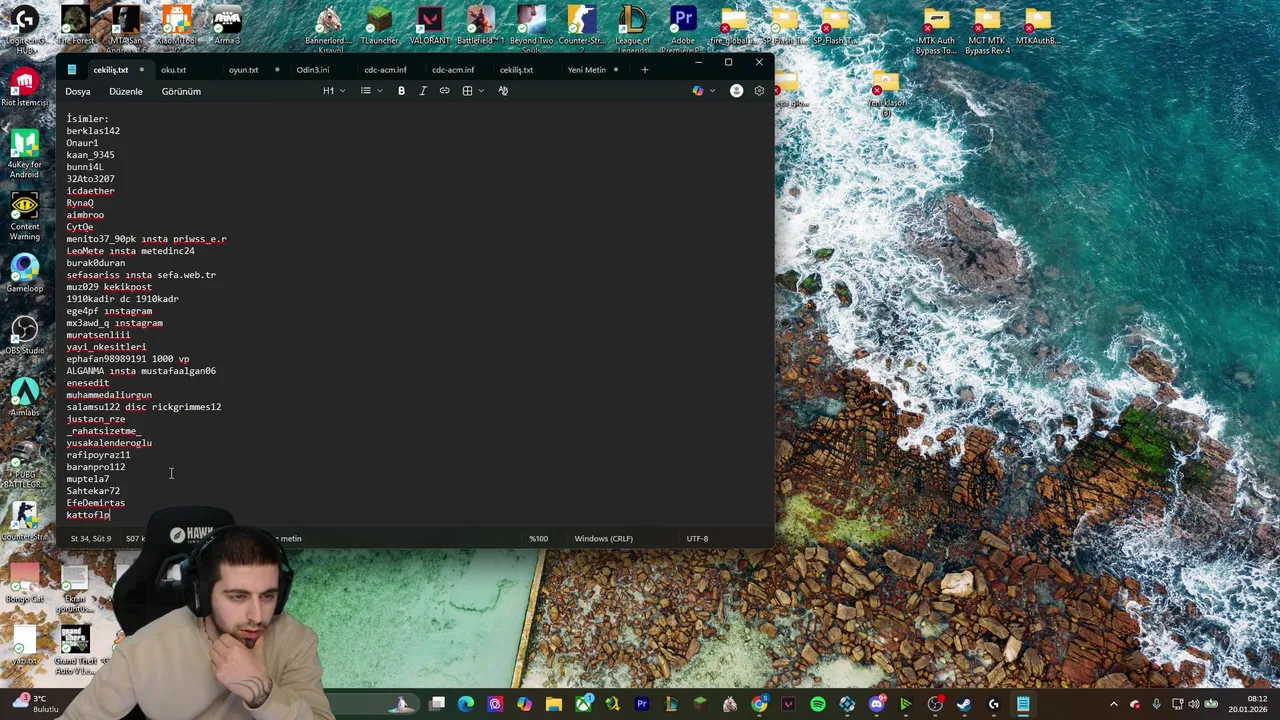Image resolution: width=1280 pixels, height=720 pixels.
Task: Click the UTF-8 encoding indicator
Action: tap(697, 539)
